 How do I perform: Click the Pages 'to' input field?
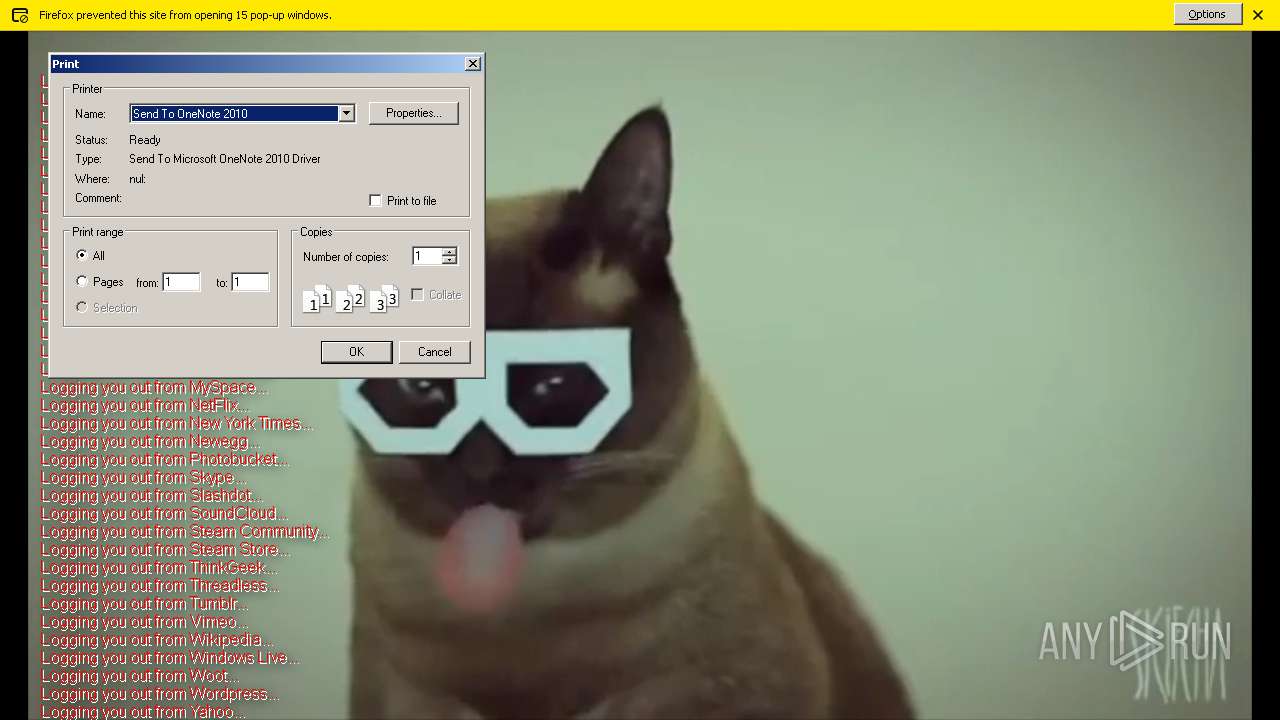pos(250,282)
